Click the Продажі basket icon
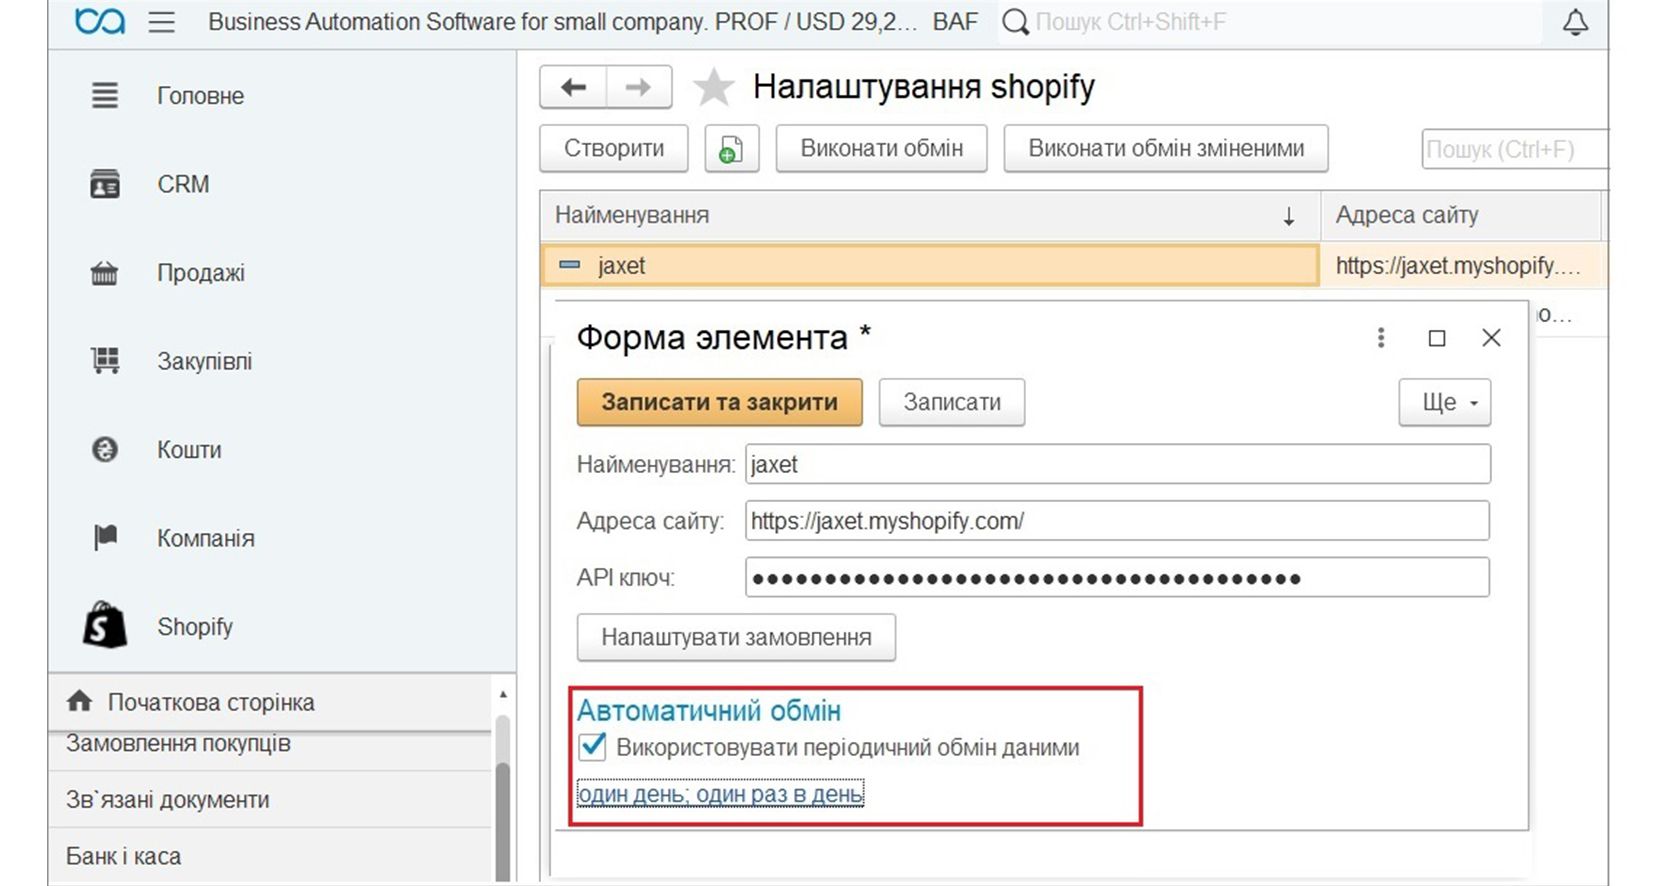The width and height of the screenshot is (1661, 886). 104,273
